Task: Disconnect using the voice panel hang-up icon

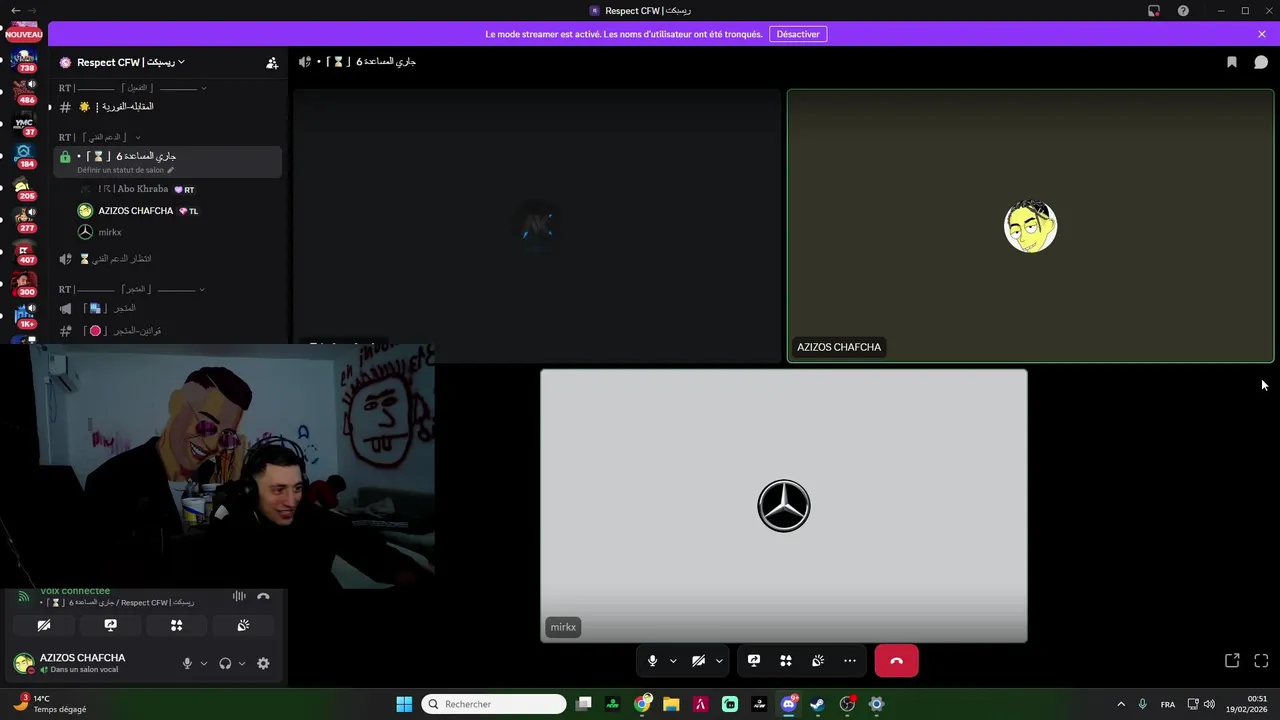Action: tap(263, 596)
